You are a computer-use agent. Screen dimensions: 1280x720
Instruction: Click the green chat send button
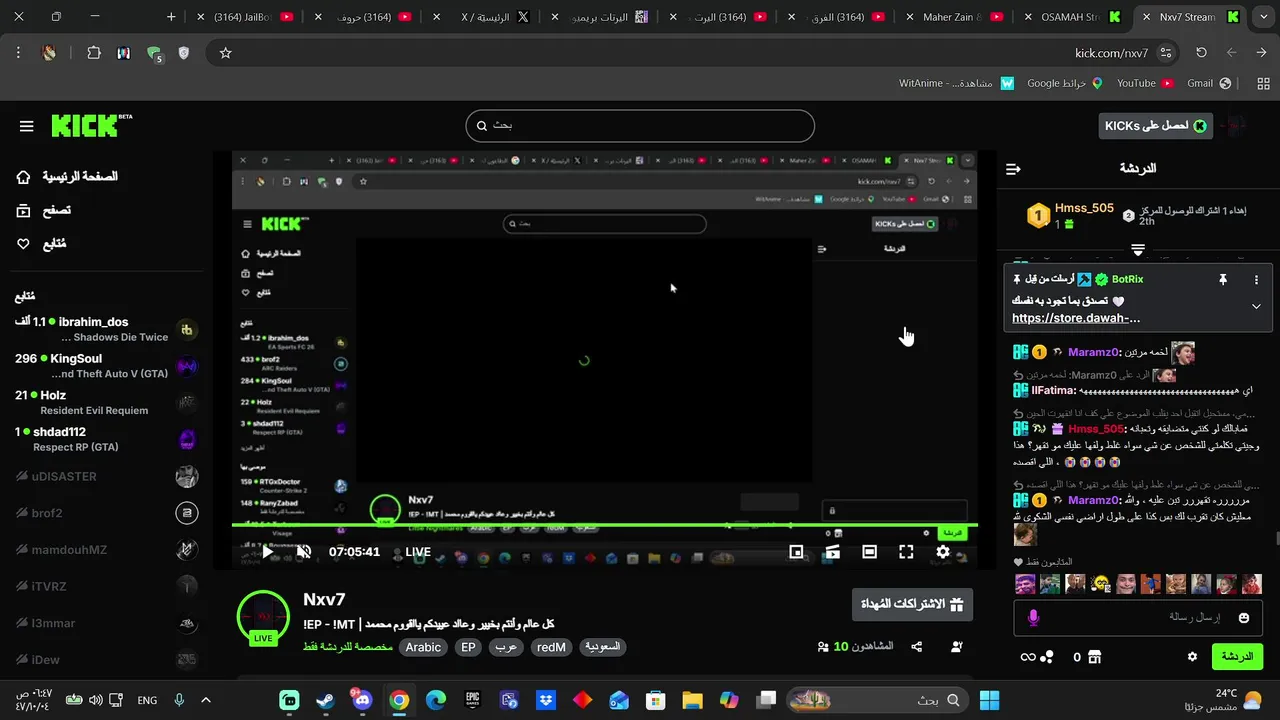coord(1238,657)
